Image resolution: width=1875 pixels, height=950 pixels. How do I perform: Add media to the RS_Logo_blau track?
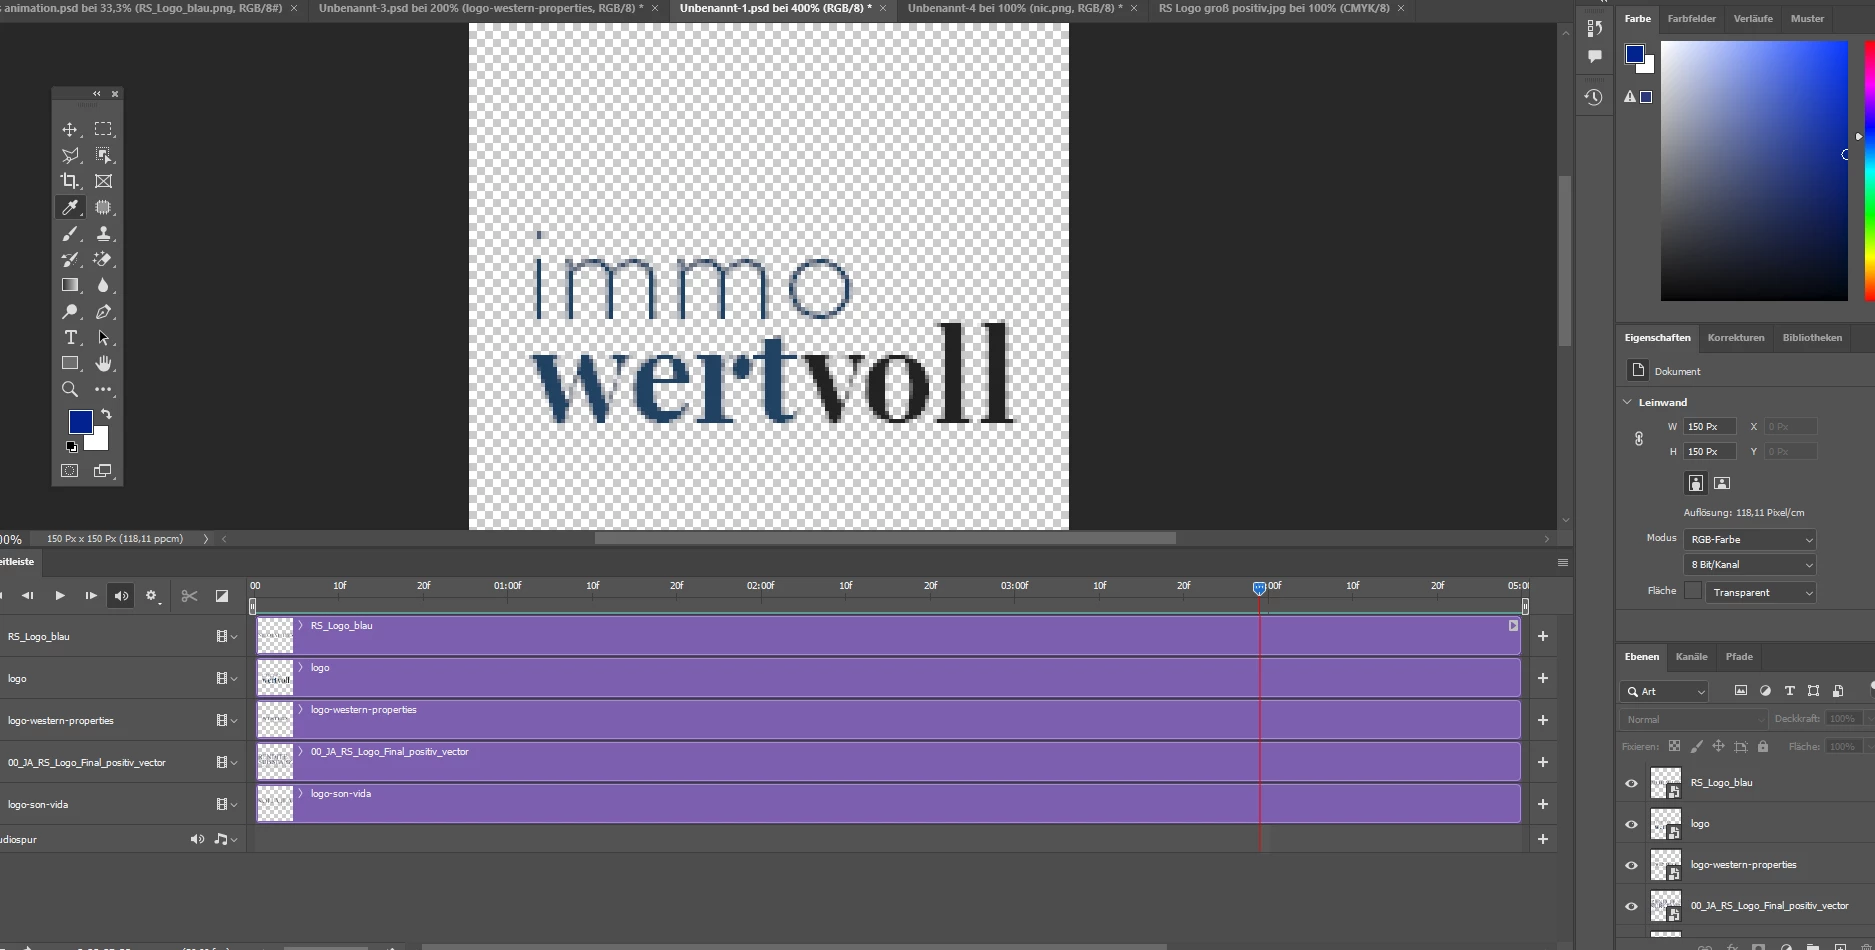pos(1543,636)
